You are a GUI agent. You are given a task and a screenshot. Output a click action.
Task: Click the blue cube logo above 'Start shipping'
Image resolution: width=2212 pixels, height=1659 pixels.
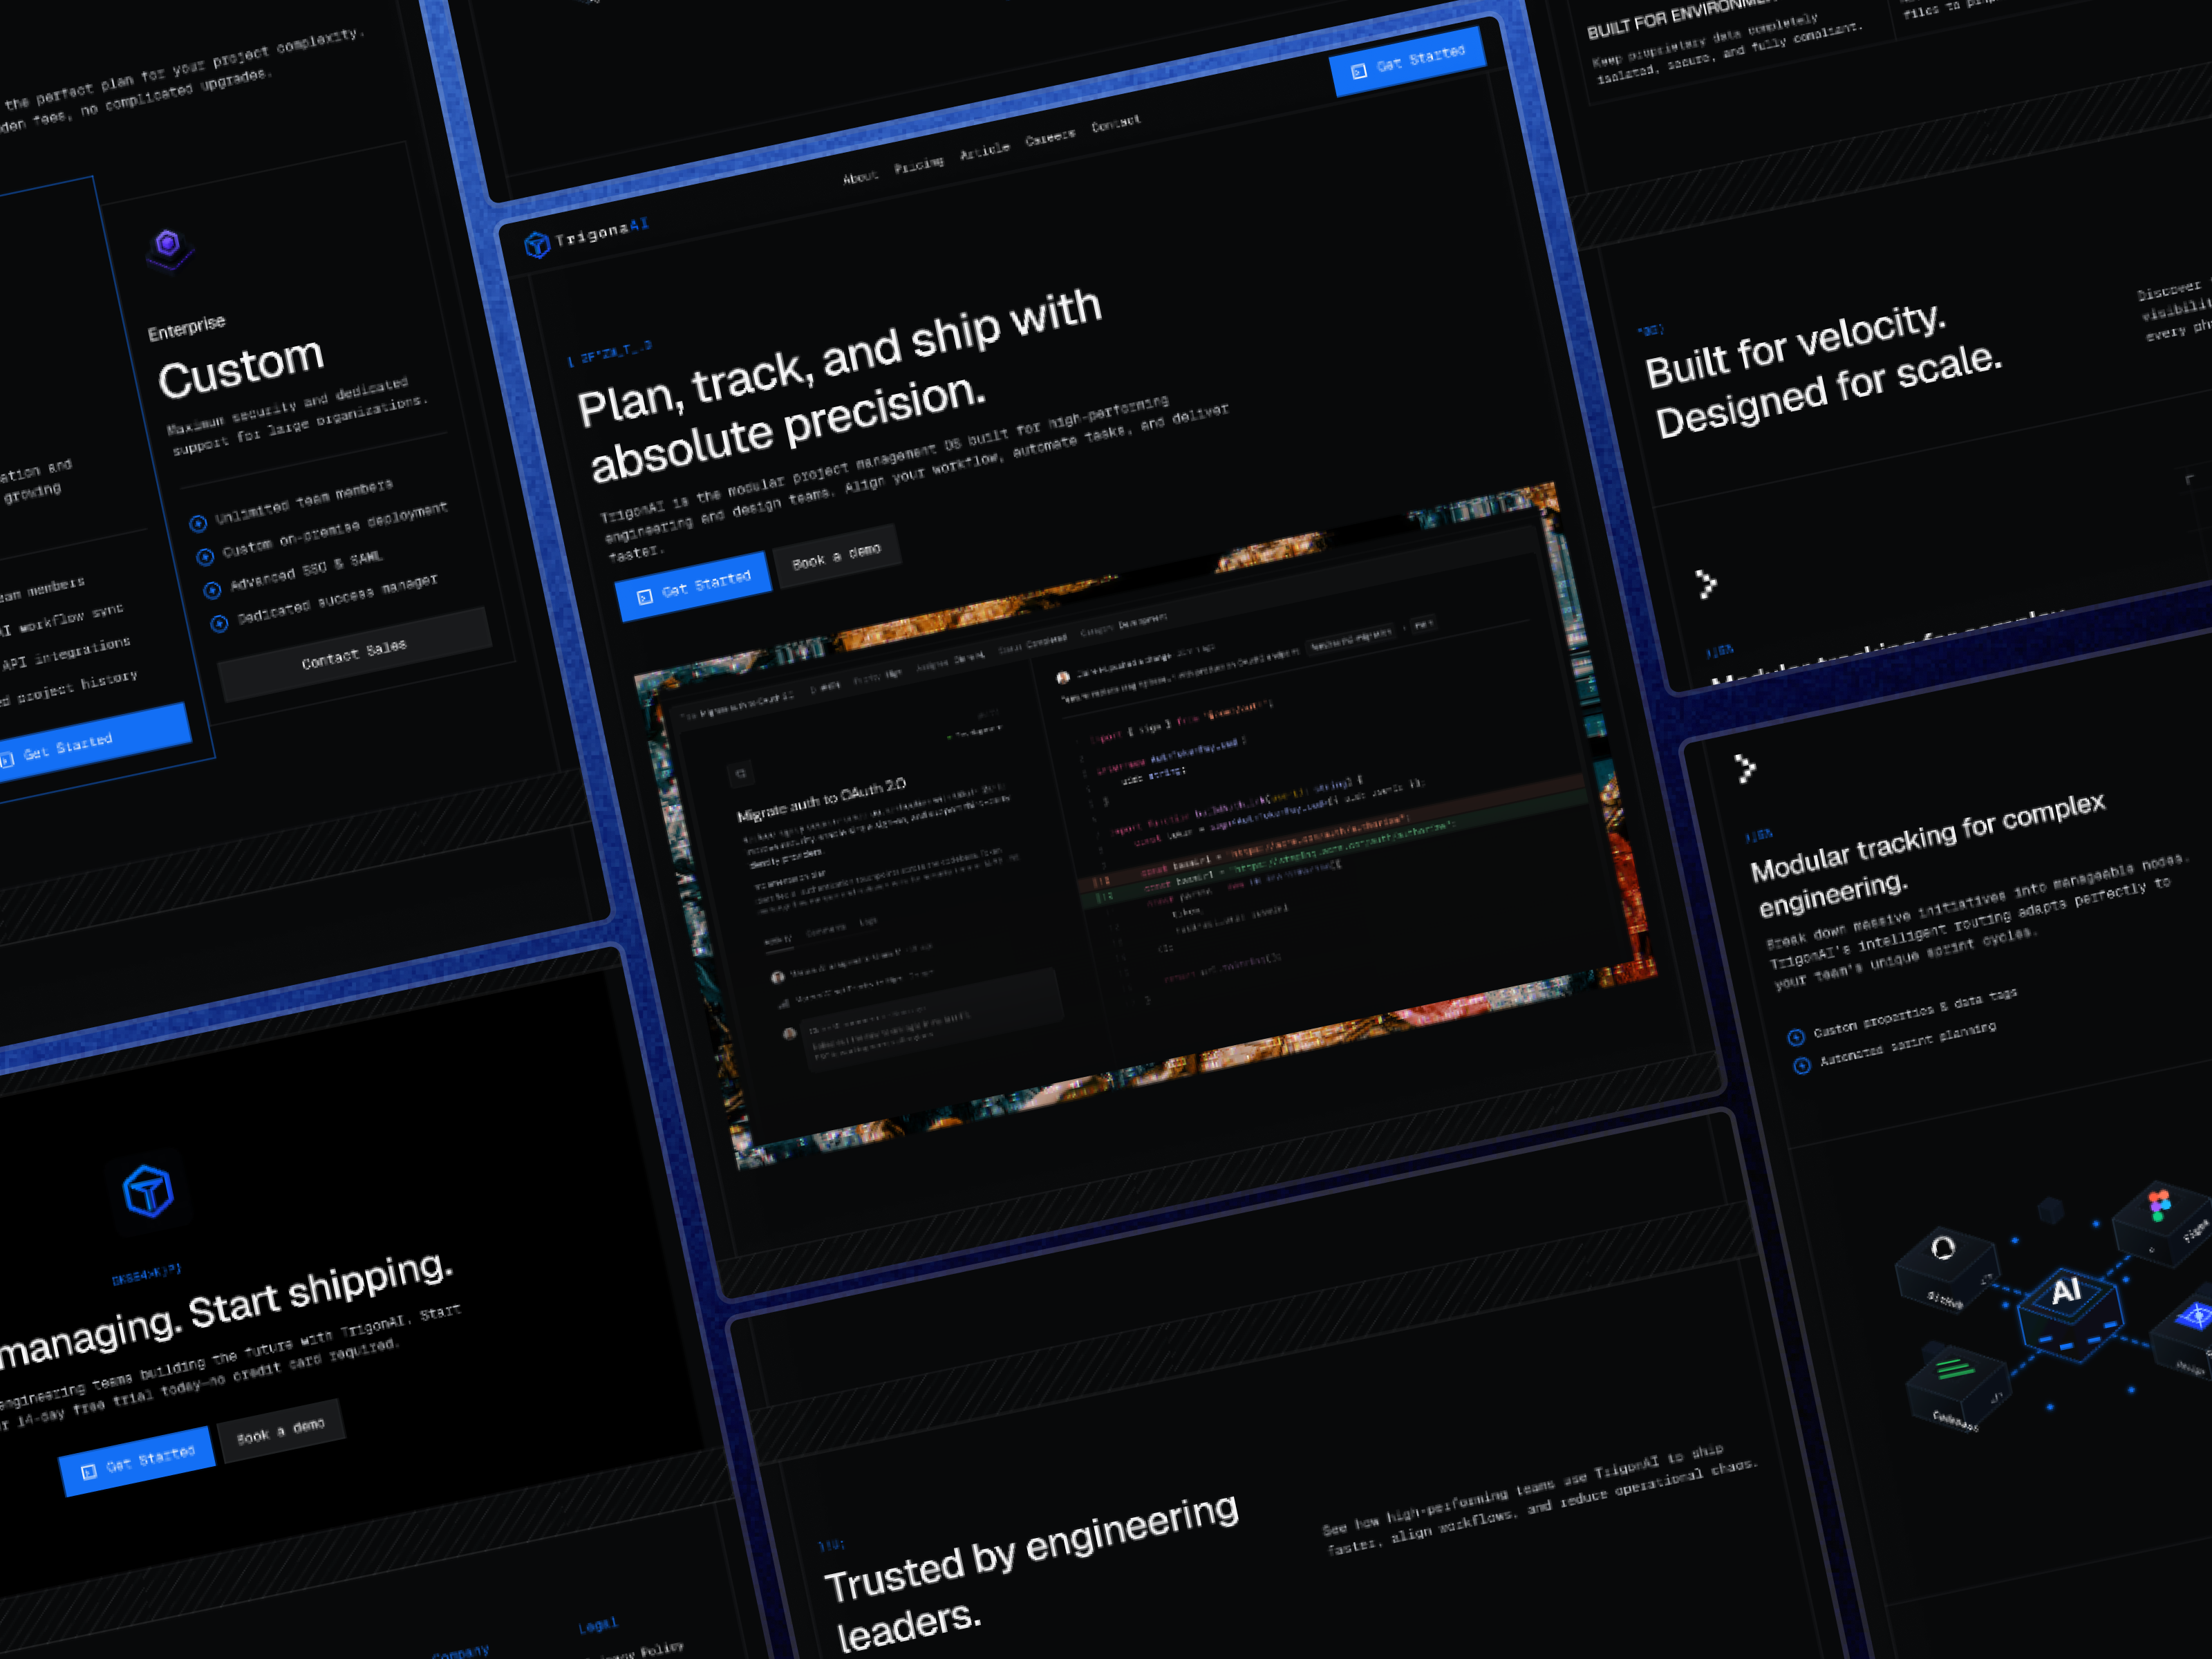[x=148, y=1190]
